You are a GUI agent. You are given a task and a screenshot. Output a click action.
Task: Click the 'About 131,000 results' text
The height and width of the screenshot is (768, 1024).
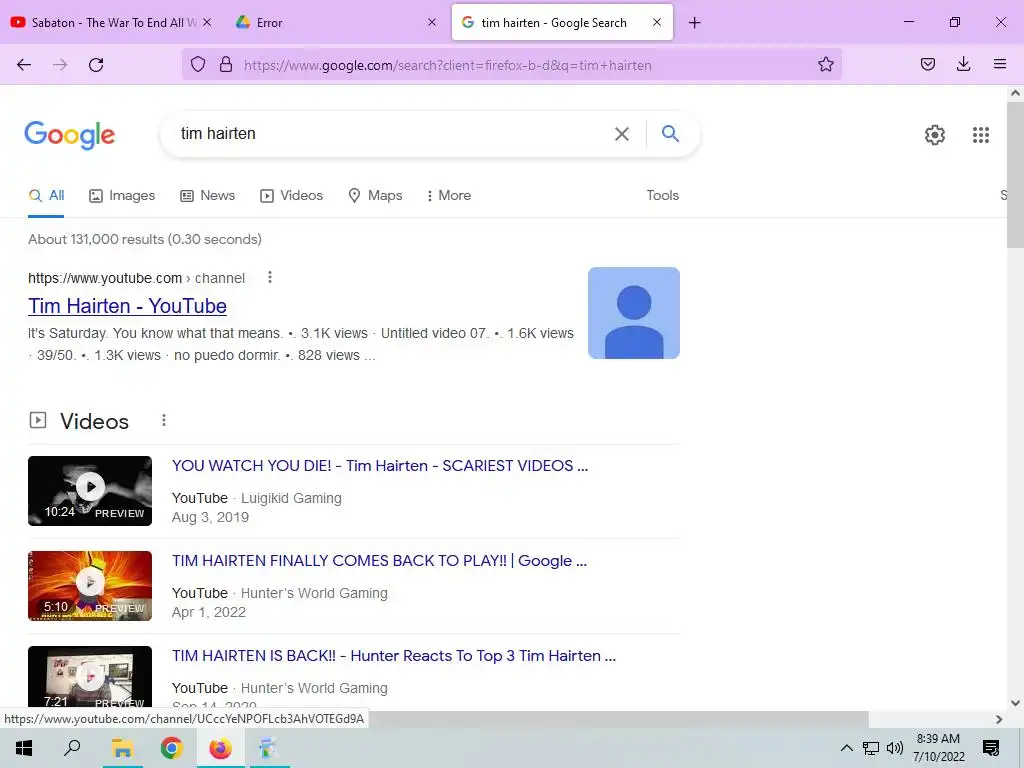(145, 239)
